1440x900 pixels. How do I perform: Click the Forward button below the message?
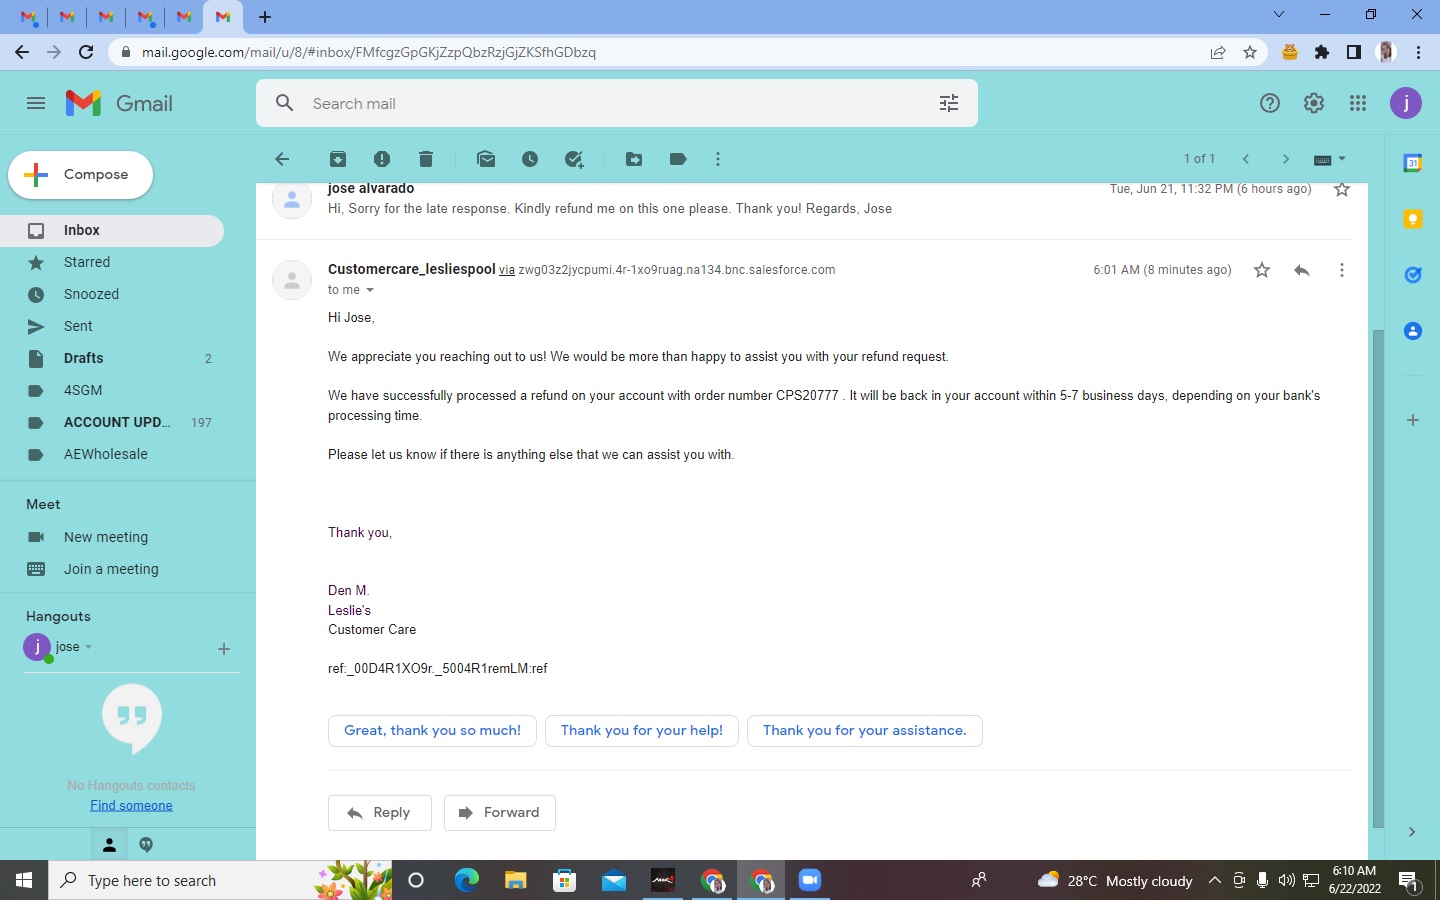click(499, 813)
